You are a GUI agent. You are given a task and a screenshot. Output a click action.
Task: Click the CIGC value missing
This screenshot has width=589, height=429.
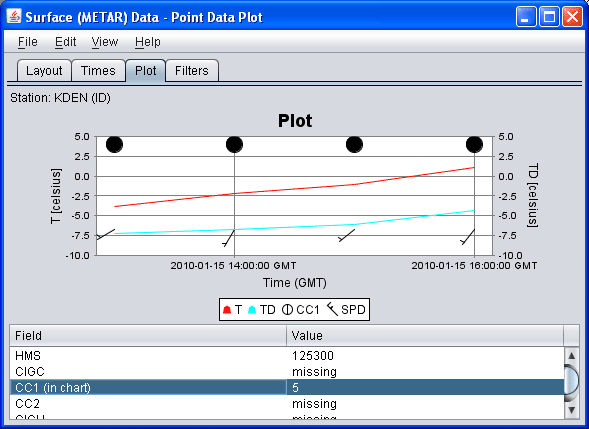pyautogui.click(x=314, y=372)
